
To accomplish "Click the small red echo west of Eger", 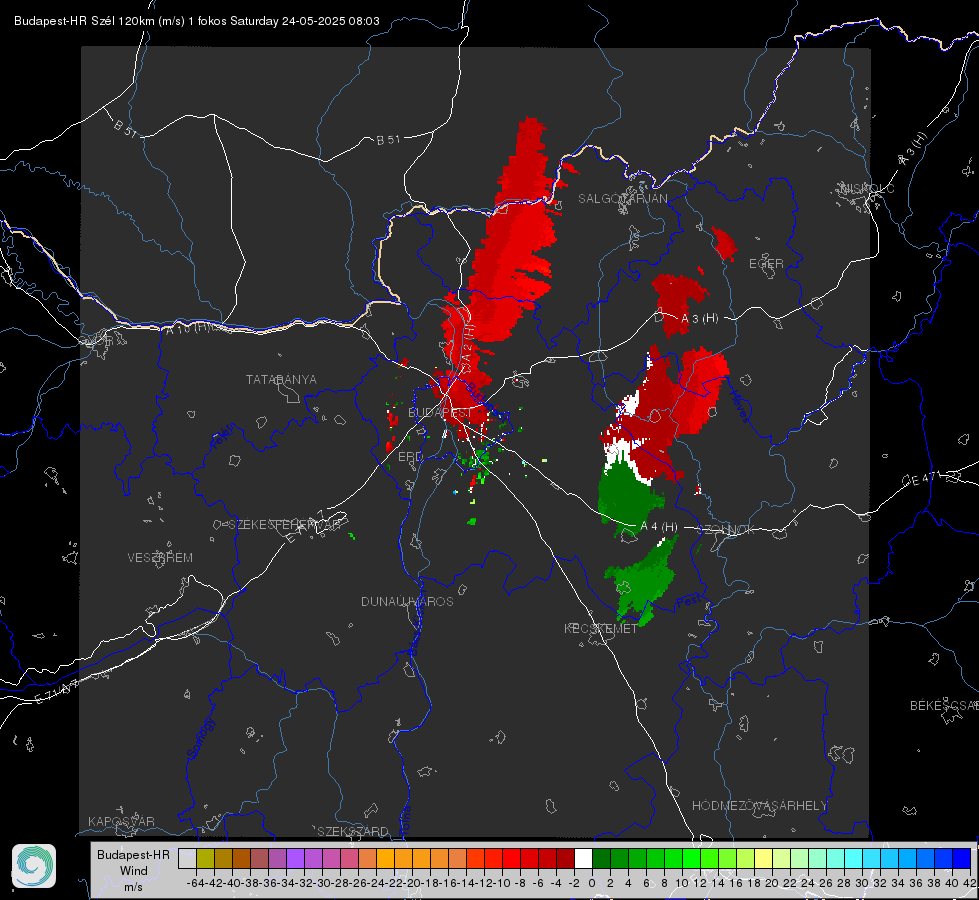I will point(724,243).
